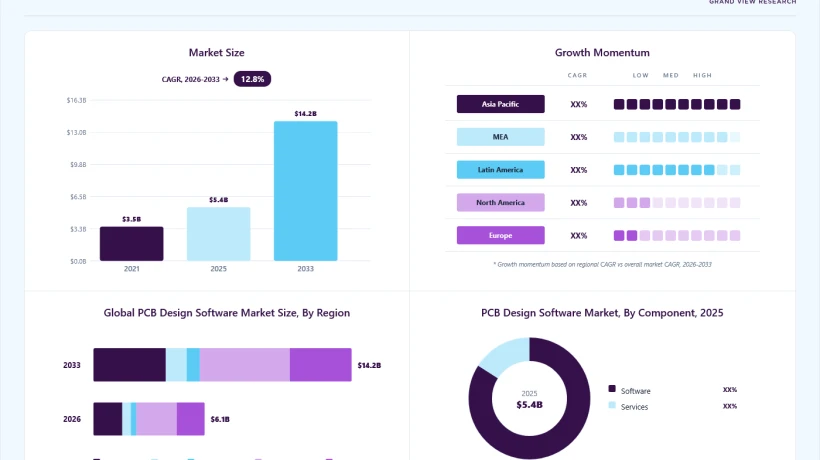820x460 pixels.
Task: Click the Software legend label
Action: click(x=635, y=391)
